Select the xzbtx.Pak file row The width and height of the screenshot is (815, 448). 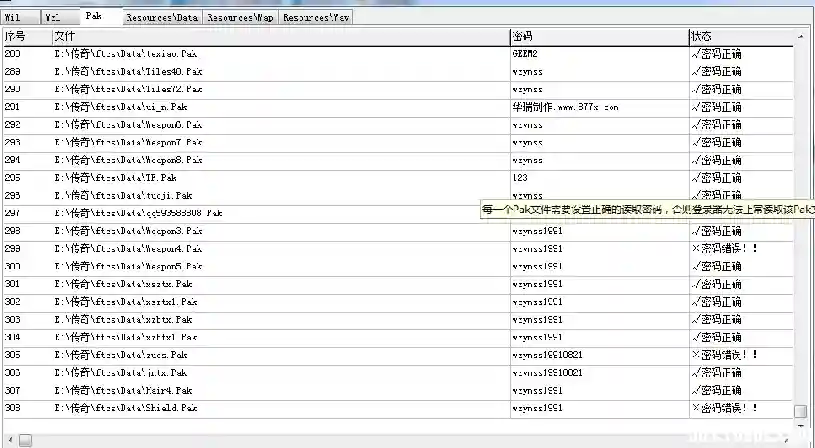click(x=398, y=319)
